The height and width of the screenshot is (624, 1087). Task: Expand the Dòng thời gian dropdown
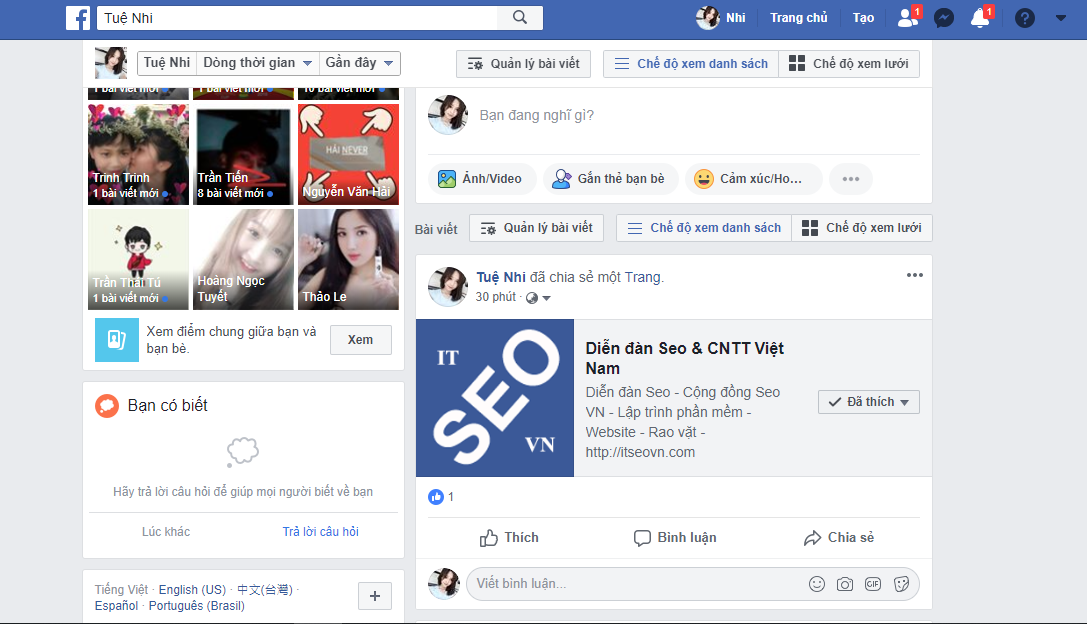click(258, 63)
